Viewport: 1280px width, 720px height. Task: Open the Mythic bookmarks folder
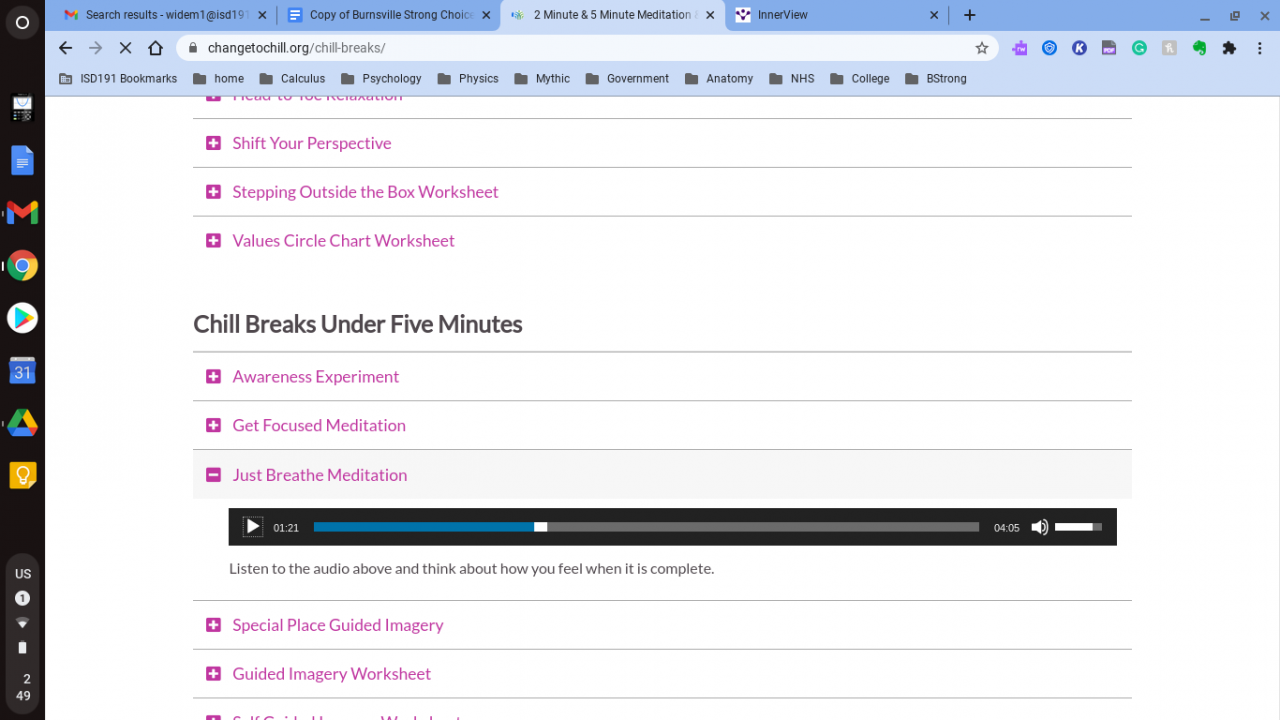point(542,79)
